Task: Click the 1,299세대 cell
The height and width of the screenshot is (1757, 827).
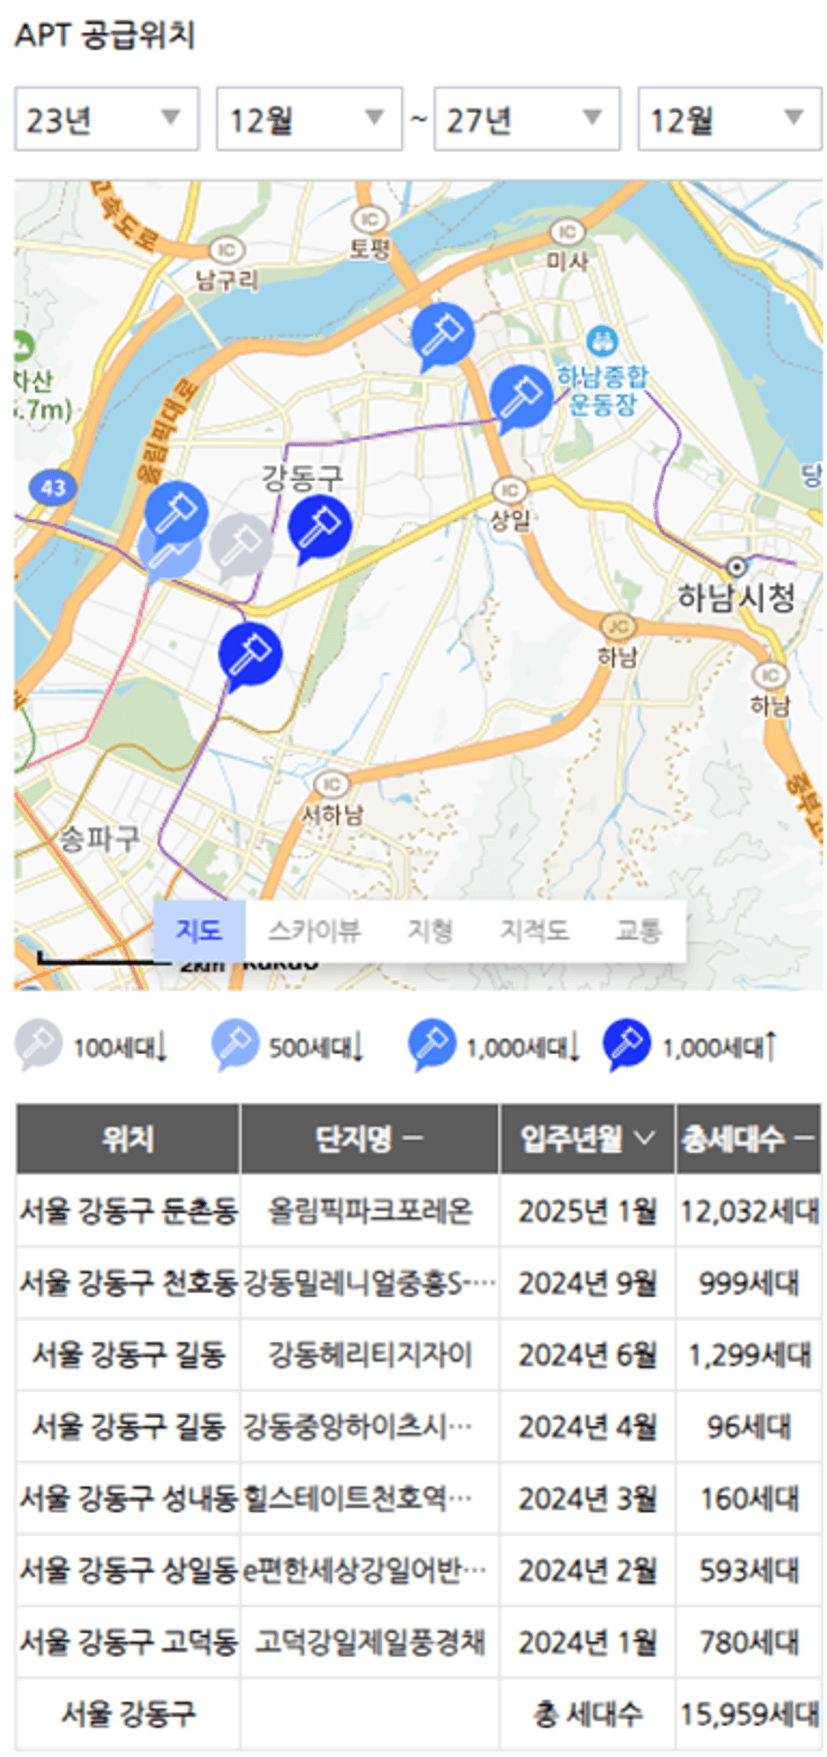Action: (x=748, y=1355)
